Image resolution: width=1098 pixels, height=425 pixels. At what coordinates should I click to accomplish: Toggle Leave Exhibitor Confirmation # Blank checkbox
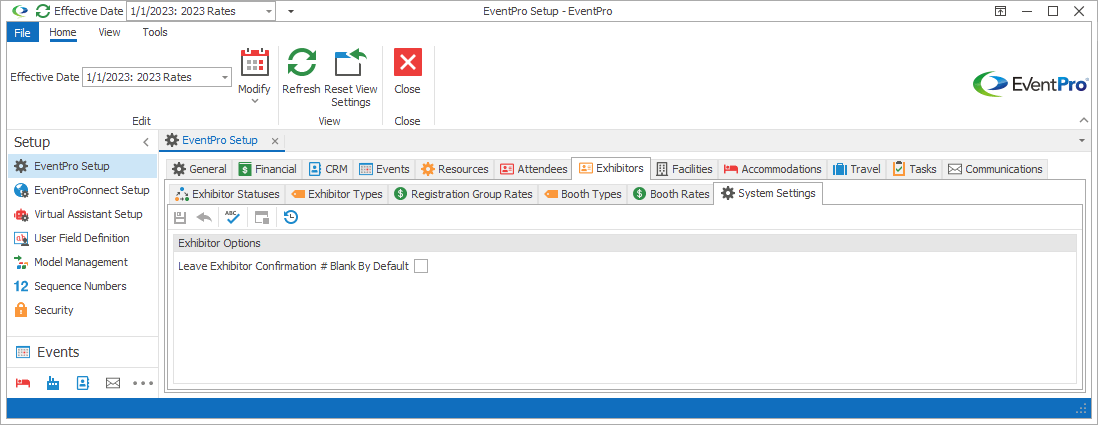[x=421, y=266]
